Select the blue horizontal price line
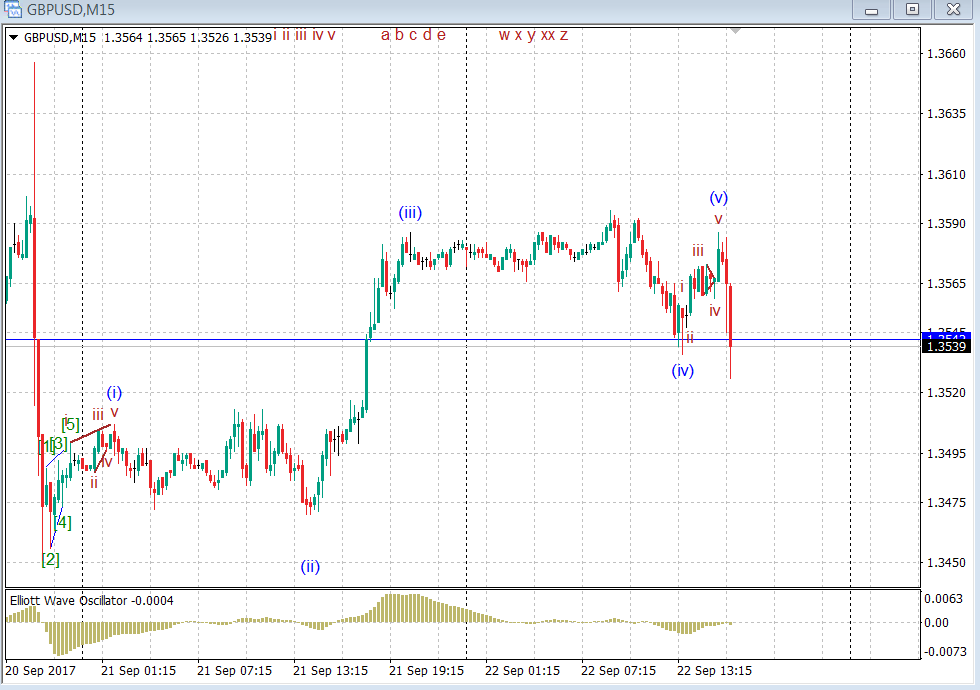This screenshot has height=690, width=980. point(462,340)
